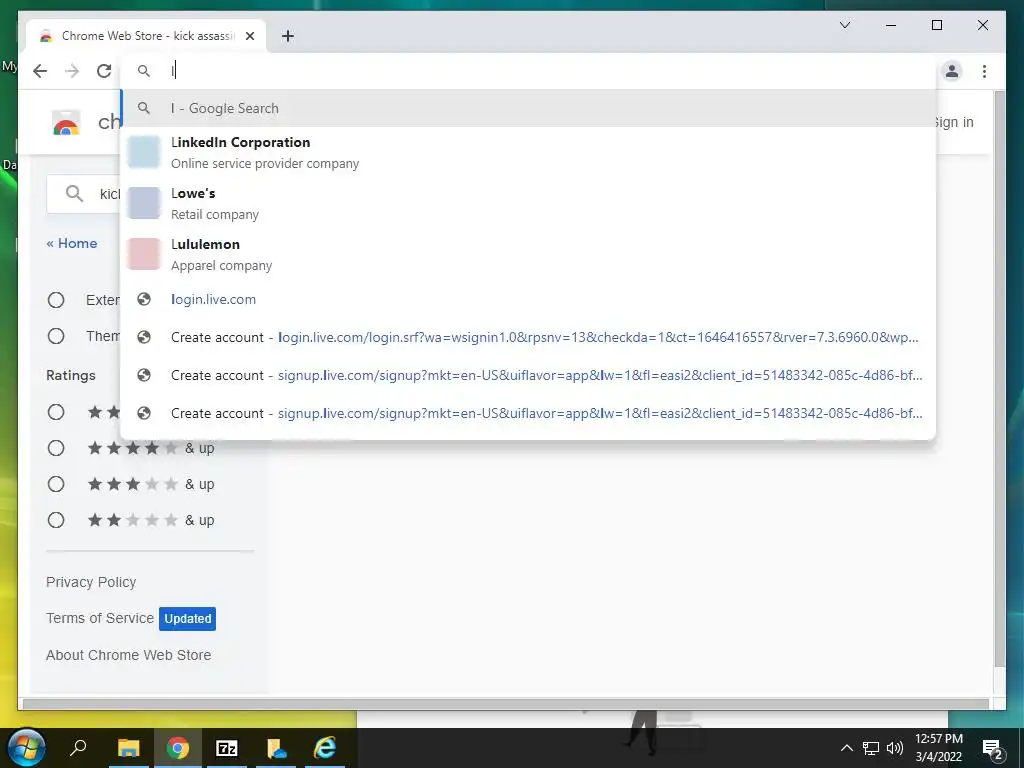The image size is (1024, 768).
Task: Click the page's vertical scrollbar
Action: click(999, 379)
